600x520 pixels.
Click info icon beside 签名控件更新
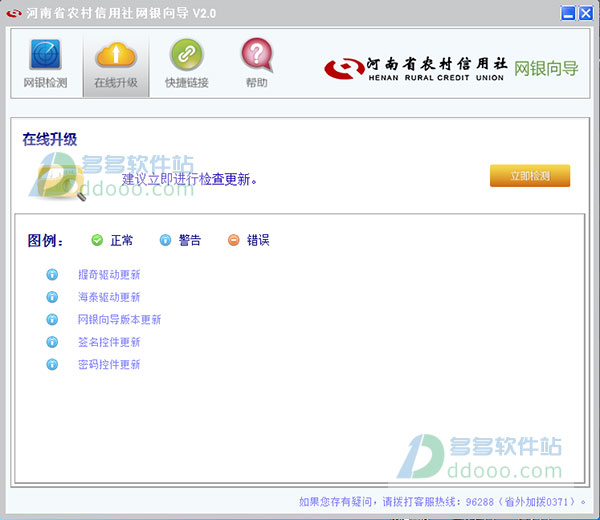tap(52, 342)
